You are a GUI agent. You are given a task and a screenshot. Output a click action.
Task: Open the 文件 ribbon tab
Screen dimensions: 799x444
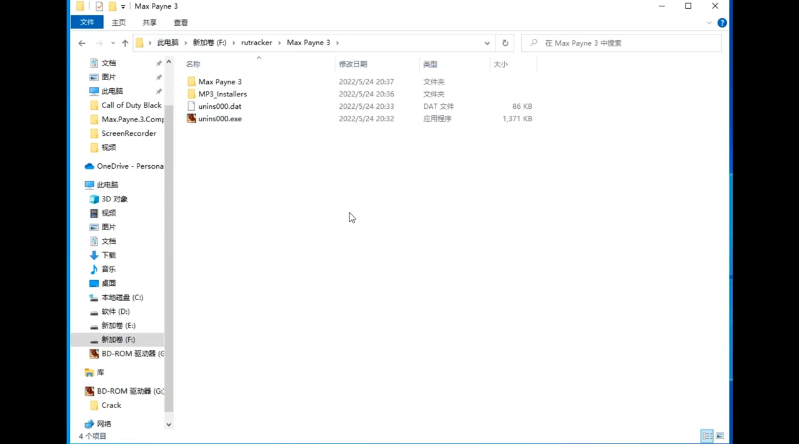tap(87, 22)
